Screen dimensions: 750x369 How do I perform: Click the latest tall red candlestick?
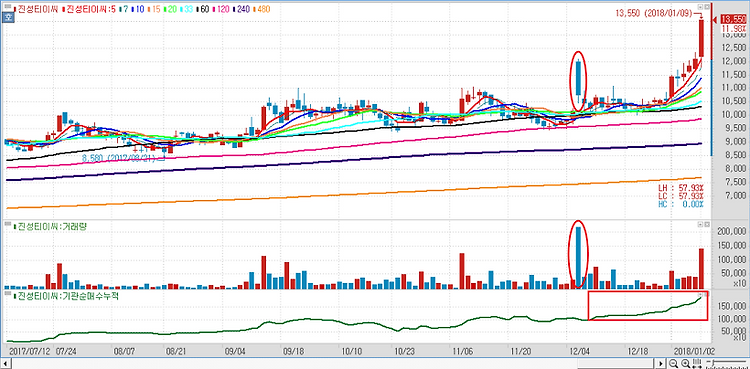701,38
